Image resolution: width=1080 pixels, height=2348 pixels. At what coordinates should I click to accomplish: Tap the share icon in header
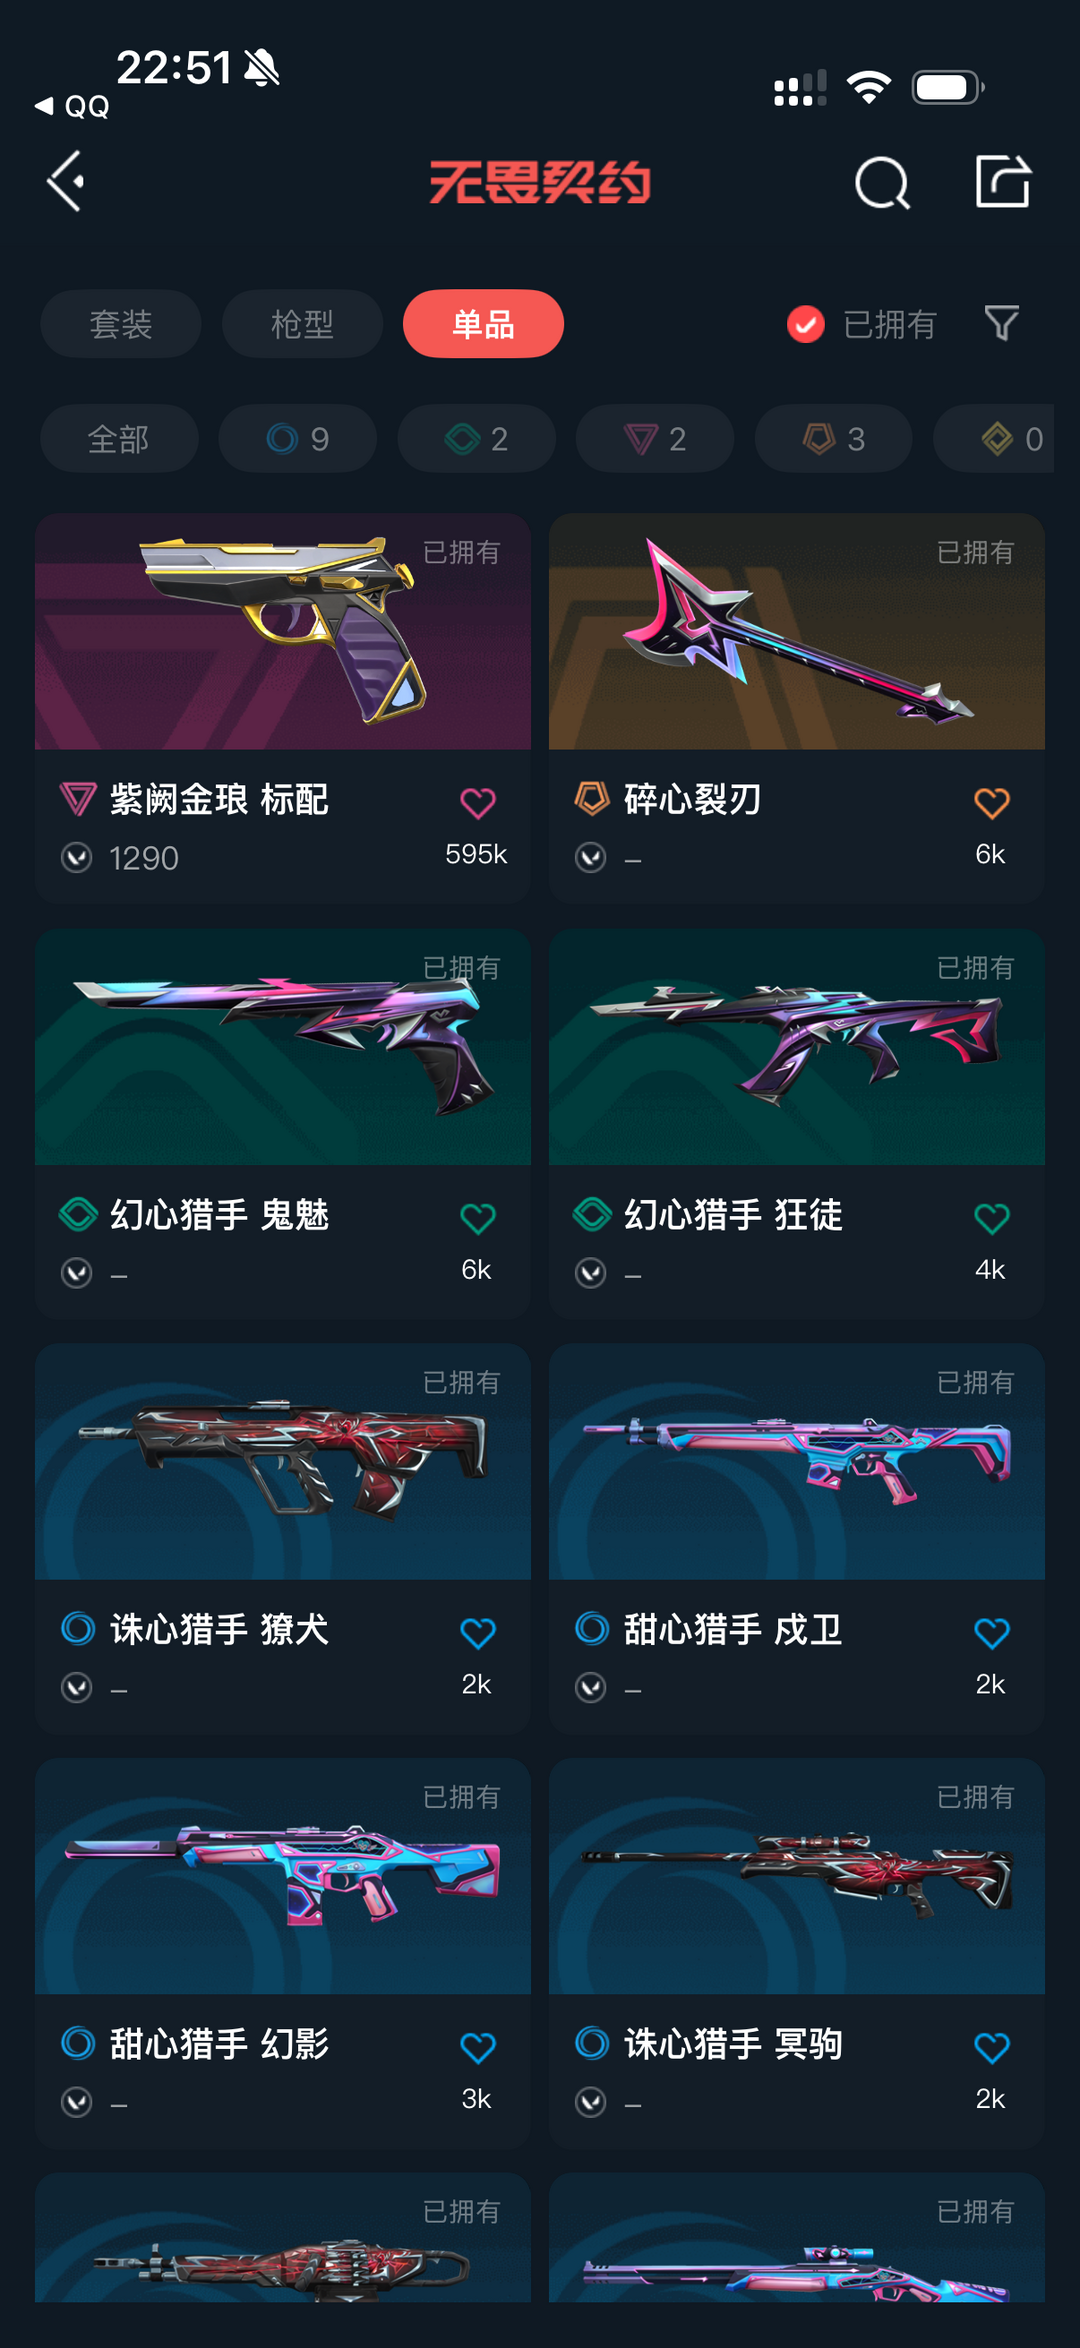1003,182
